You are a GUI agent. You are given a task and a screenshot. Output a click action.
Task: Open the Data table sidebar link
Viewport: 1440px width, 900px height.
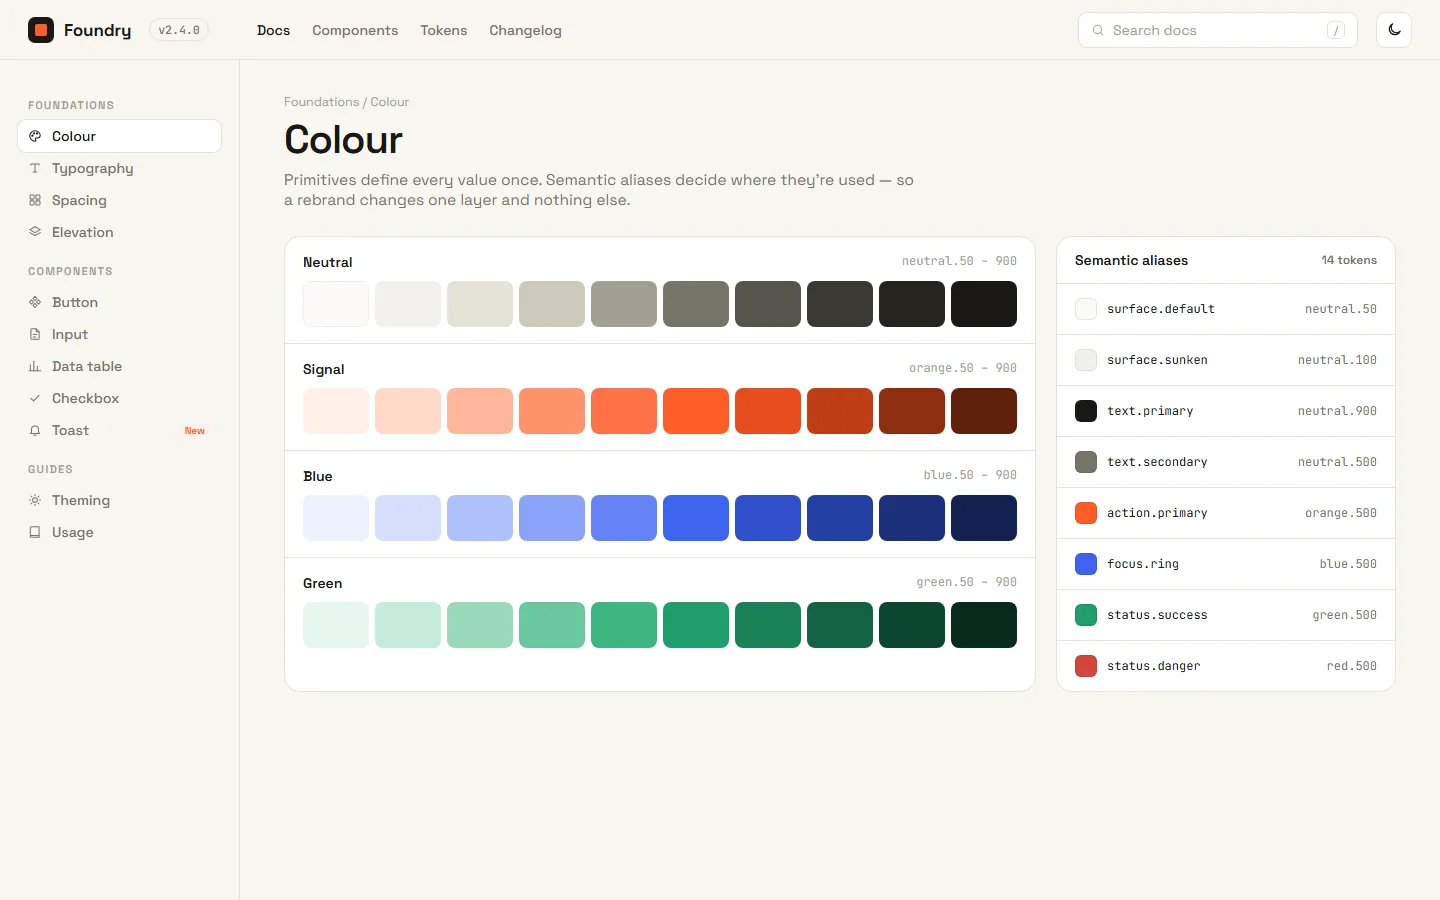pyautogui.click(x=120, y=366)
